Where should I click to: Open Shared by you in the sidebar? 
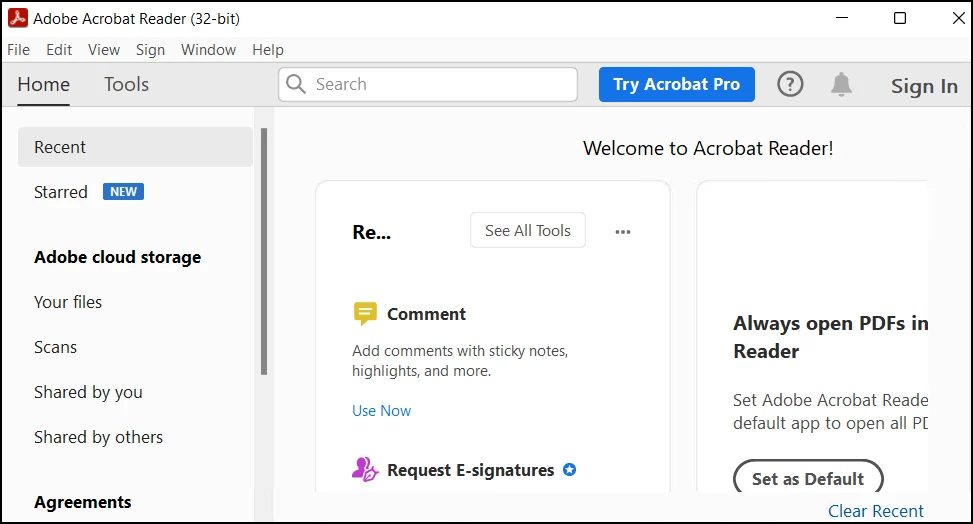pyautogui.click(x=88, y=392)
